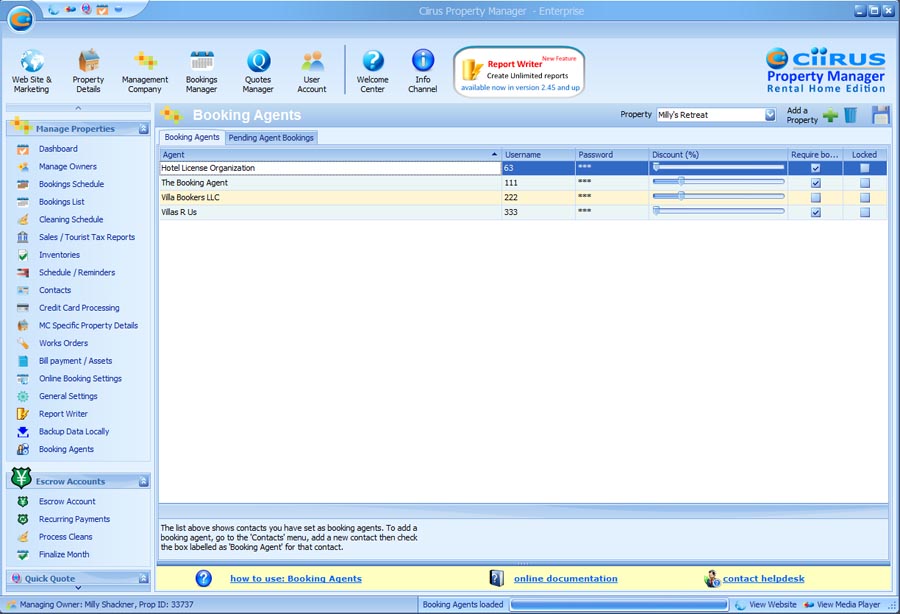Click the sidebar scroll-up arrow
Viewport: 900px width, 614px height.
79,108
